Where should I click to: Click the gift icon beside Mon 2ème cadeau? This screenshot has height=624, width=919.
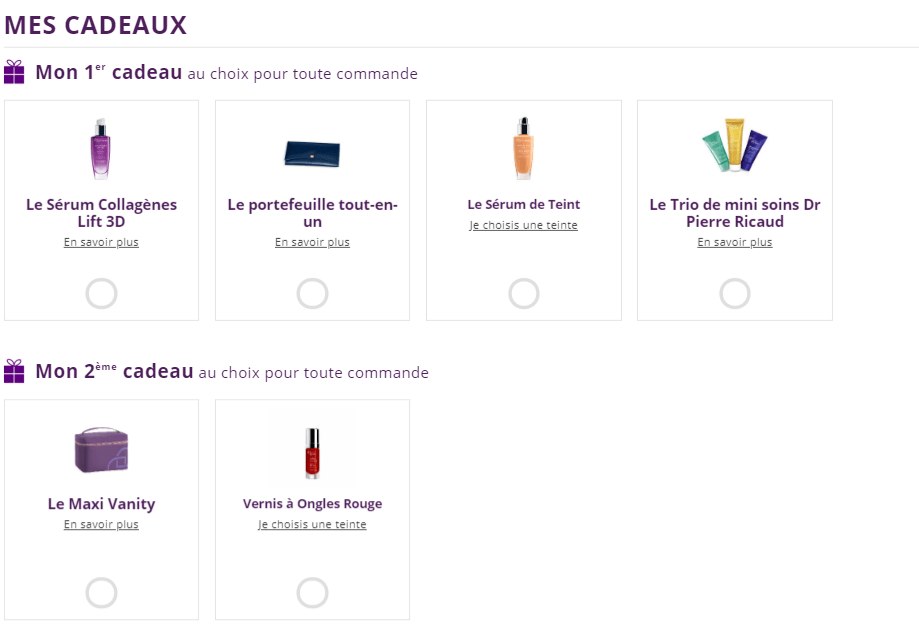coord(14,371)
